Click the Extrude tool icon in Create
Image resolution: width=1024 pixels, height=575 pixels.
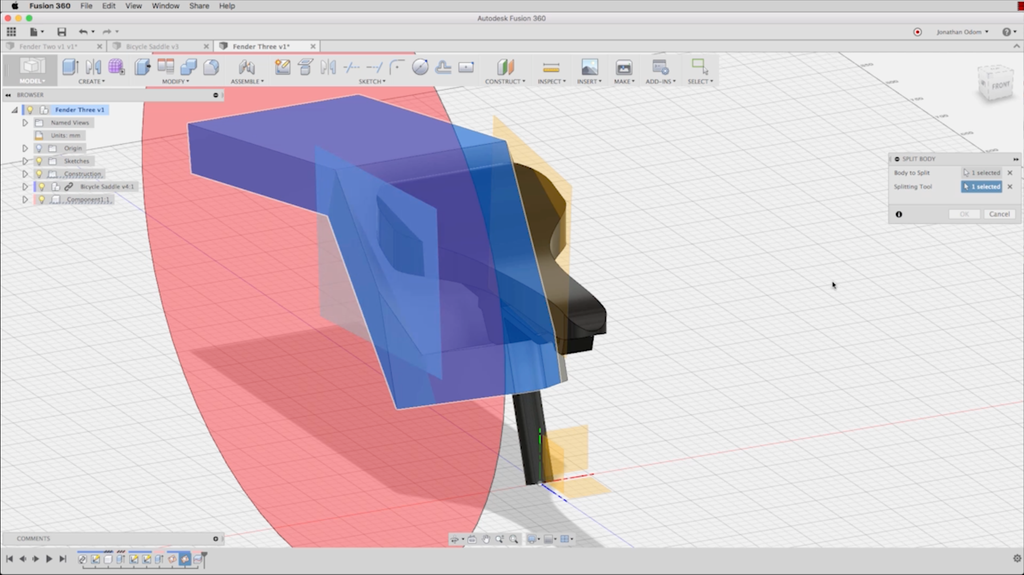70,67
